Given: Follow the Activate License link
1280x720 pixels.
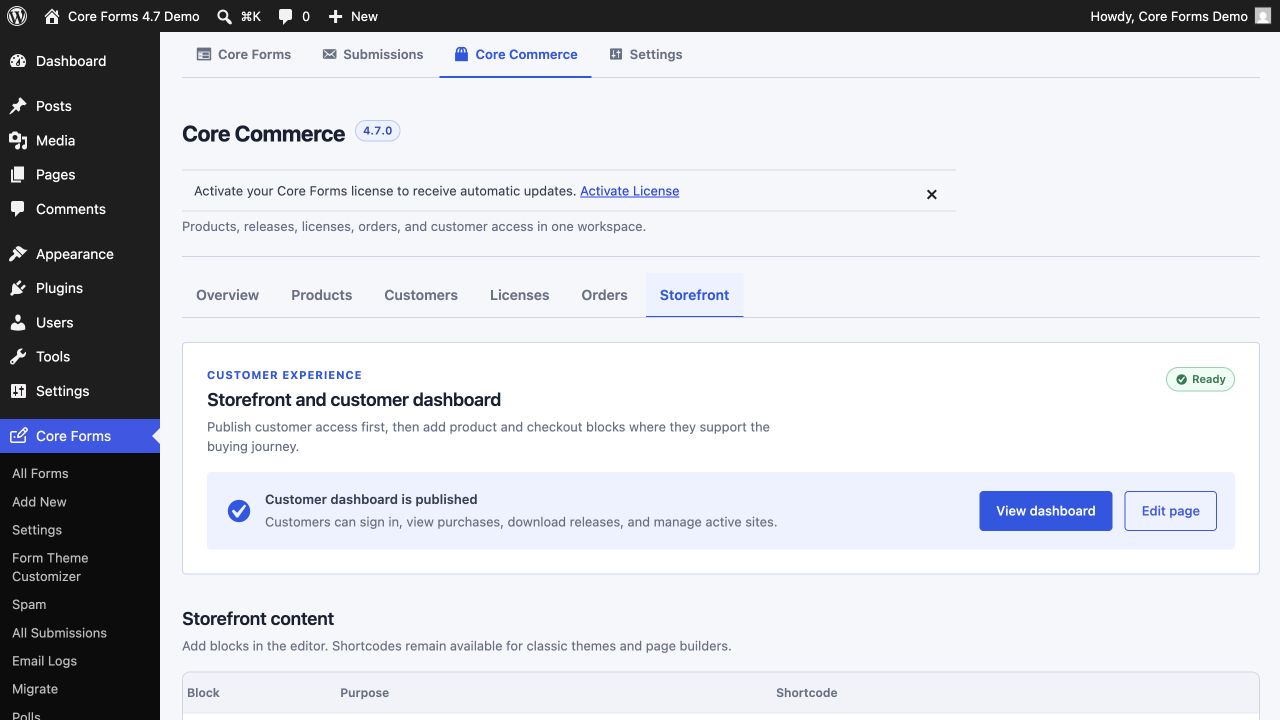Looking at the screenshot, I should (629, 191).
